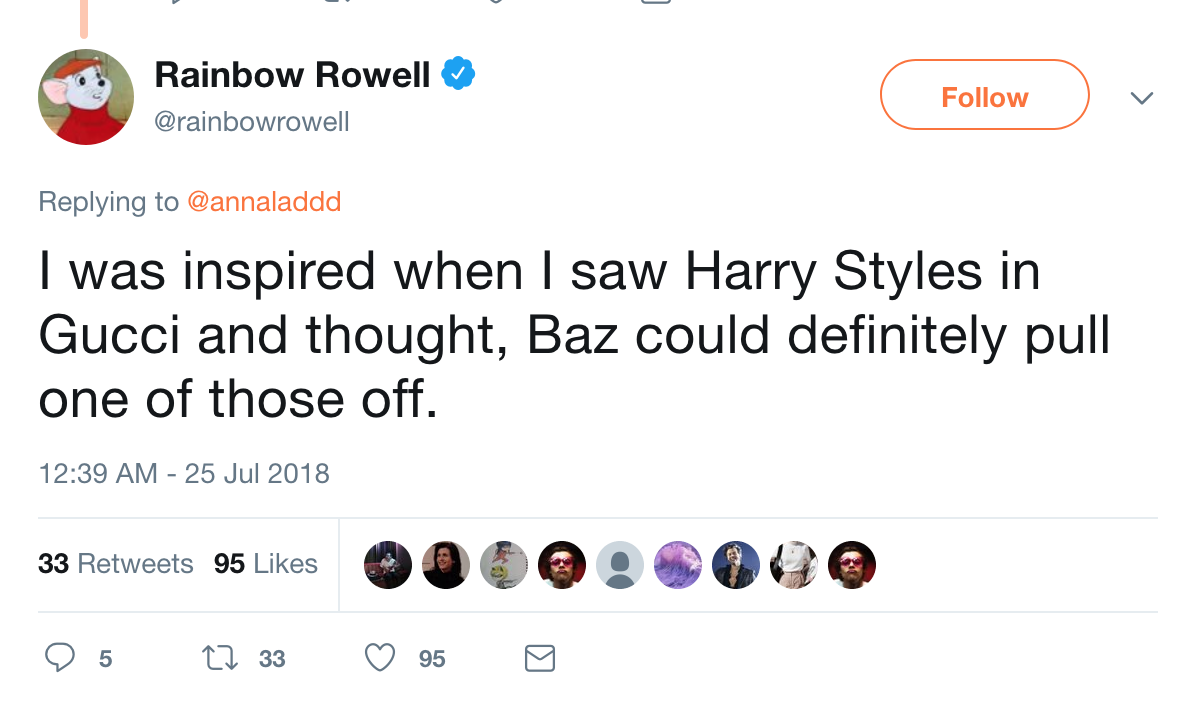Open the purple-toned liker avatar
This screenshot has height=724, width=1204.
[x=677, y=565]
